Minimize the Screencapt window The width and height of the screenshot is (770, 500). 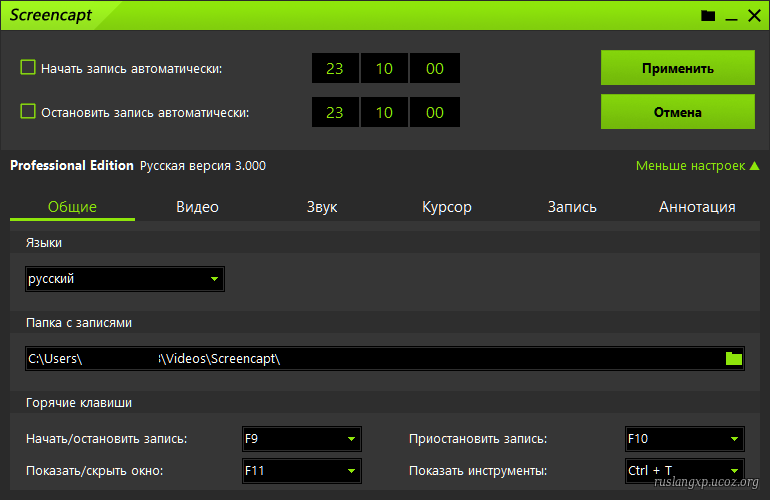[x=731, y=16]
